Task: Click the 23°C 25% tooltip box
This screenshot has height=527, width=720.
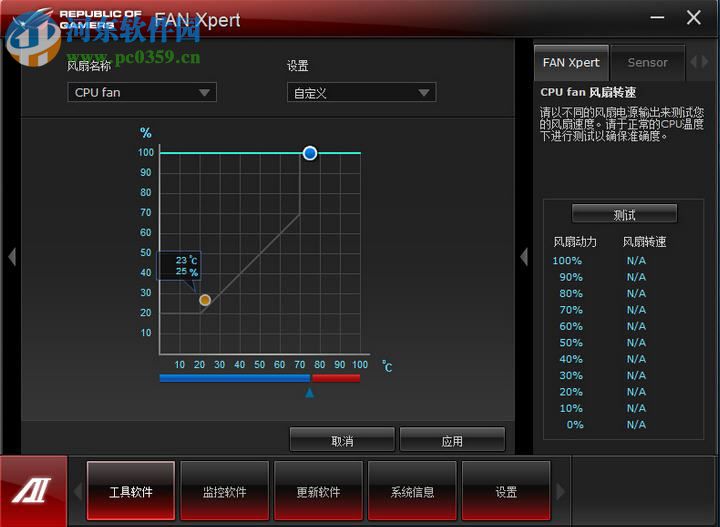Action: 180,265
